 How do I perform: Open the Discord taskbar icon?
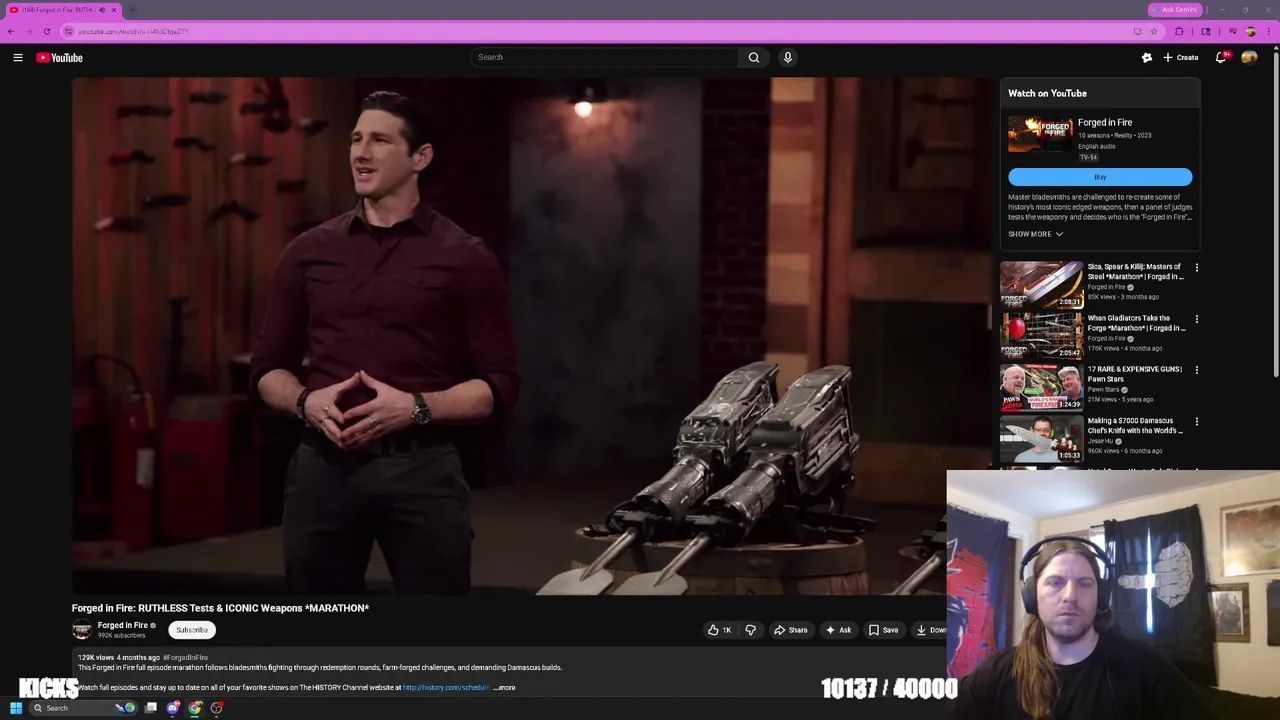(173, 708)
